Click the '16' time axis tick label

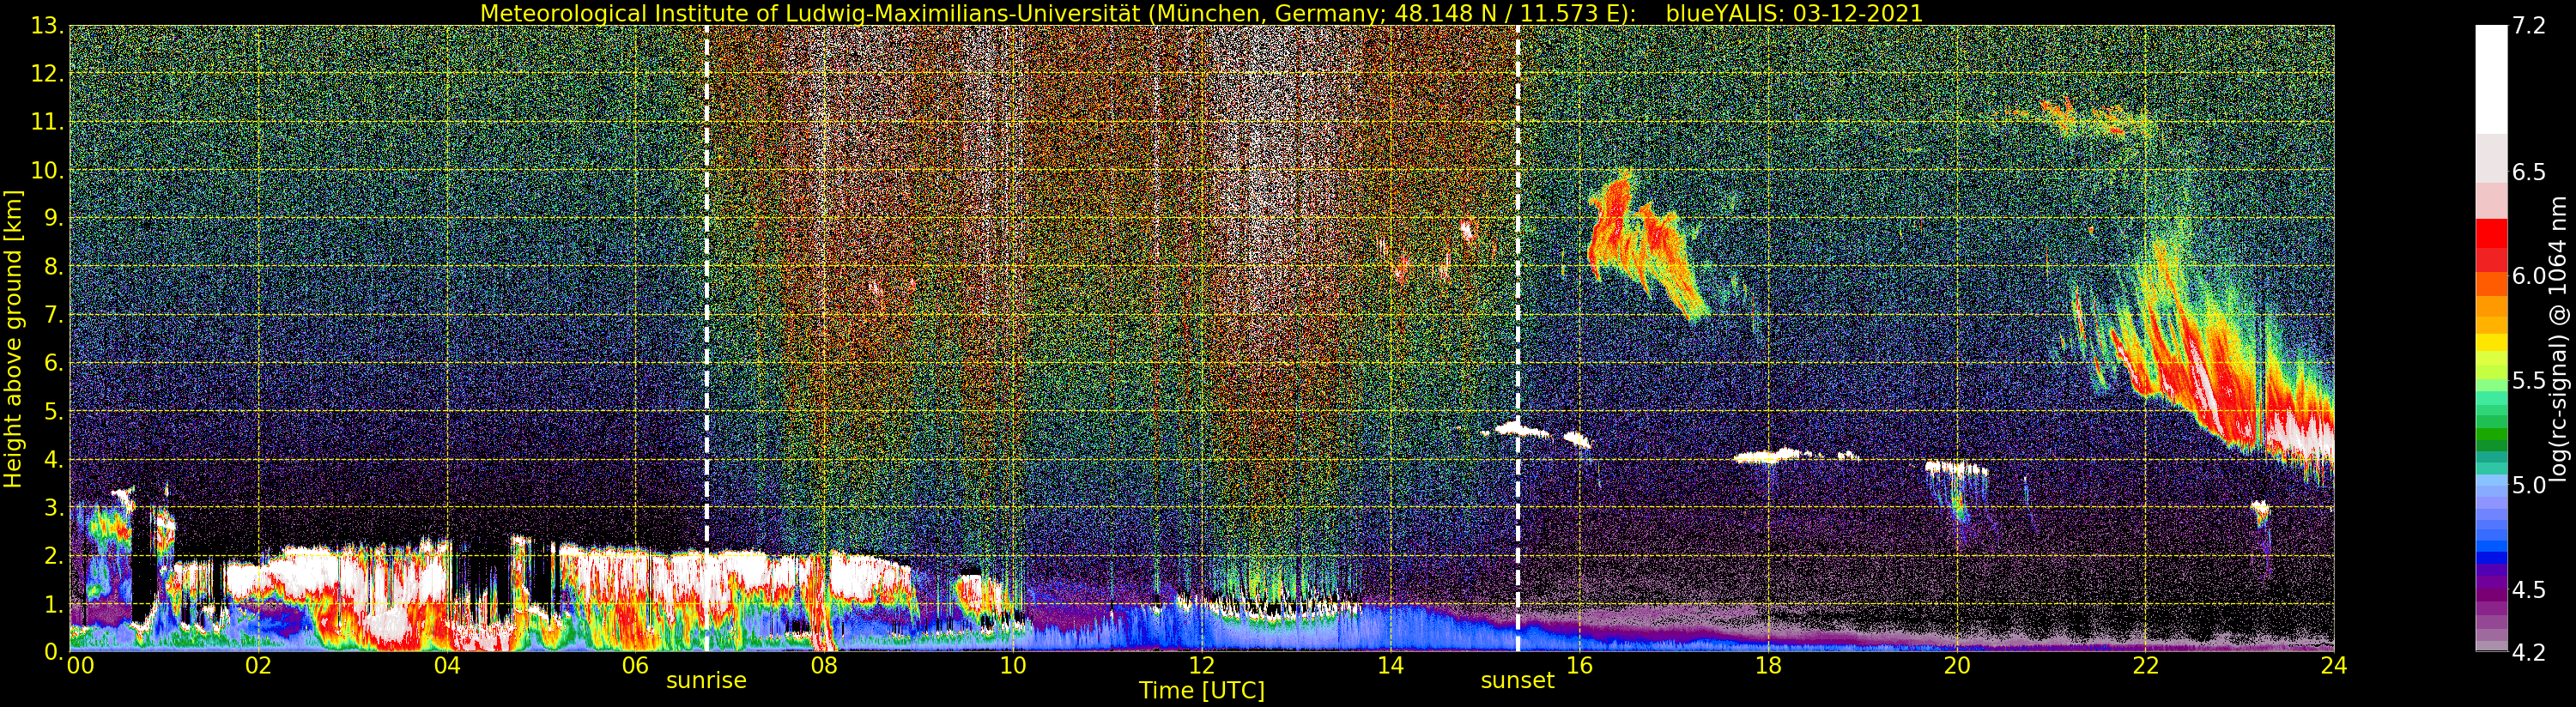coord(1579,665)
